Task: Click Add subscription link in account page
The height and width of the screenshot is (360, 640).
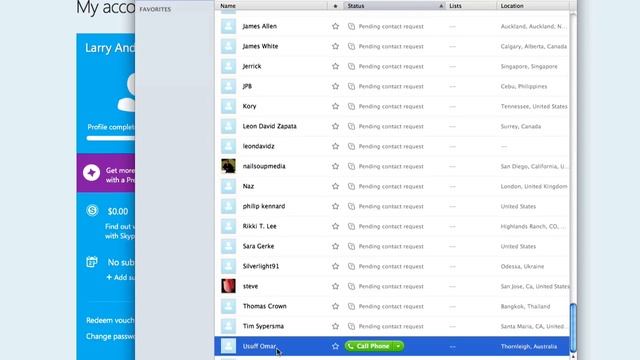Action: pos(120,277)
